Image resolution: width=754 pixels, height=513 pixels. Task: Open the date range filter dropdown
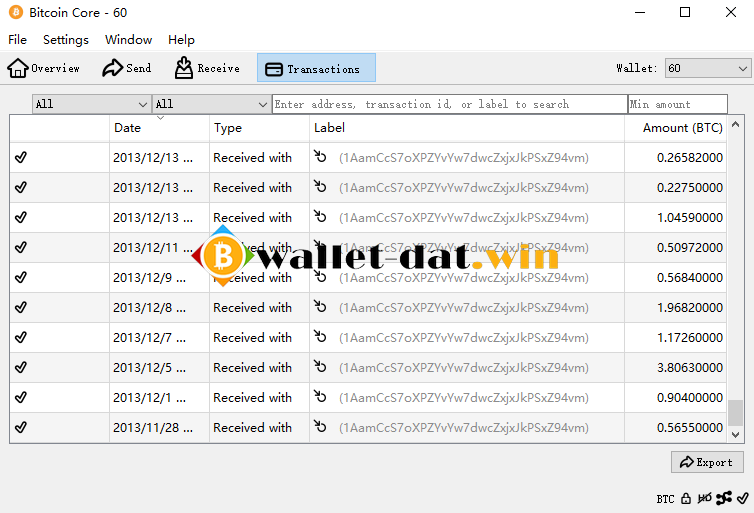91,104
